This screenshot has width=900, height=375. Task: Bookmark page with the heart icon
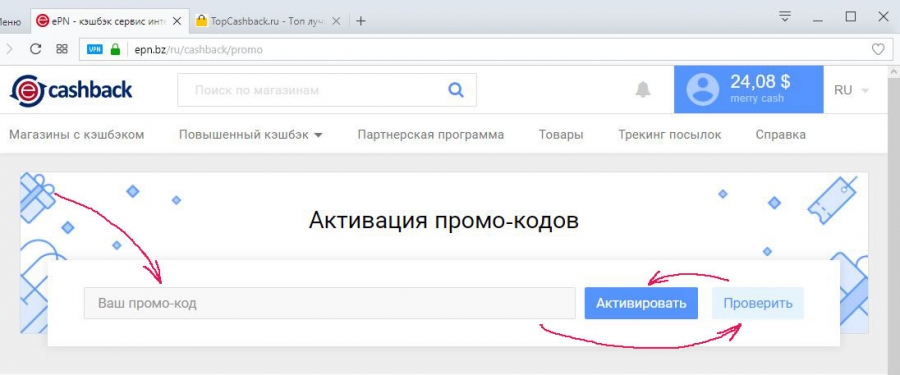[x=878, y=50]
